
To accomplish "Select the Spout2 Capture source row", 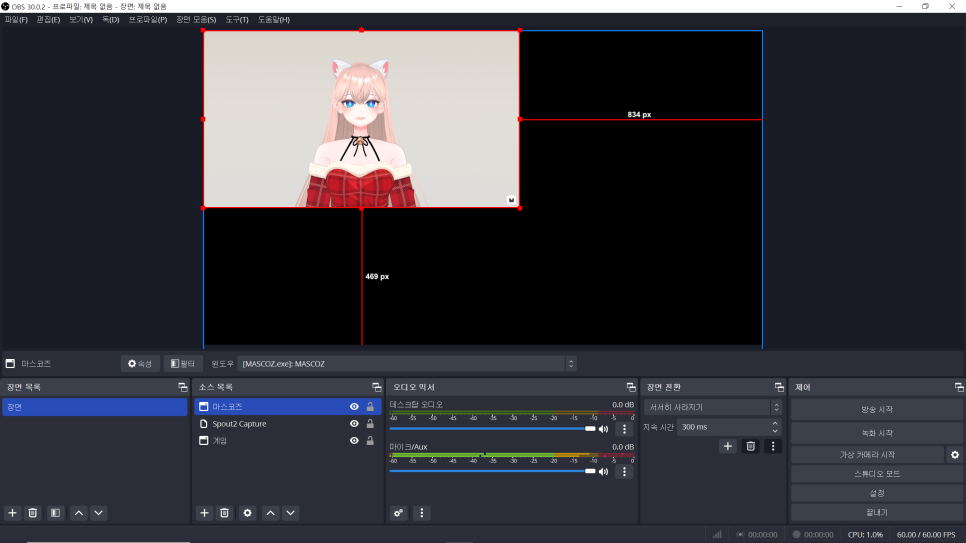I will 287,424.
